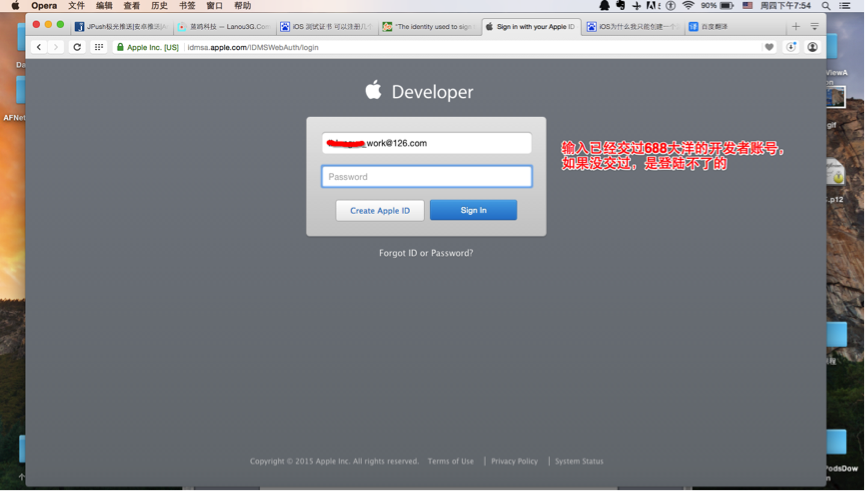Switch to the iOS为什么我只能创建一个 tab
The image size is (865, 491).
(x=633, y=26)
